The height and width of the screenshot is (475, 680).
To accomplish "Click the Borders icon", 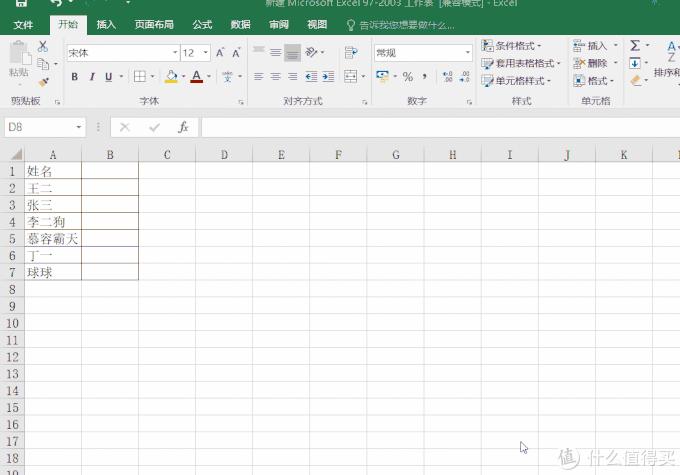I will 140,77.
